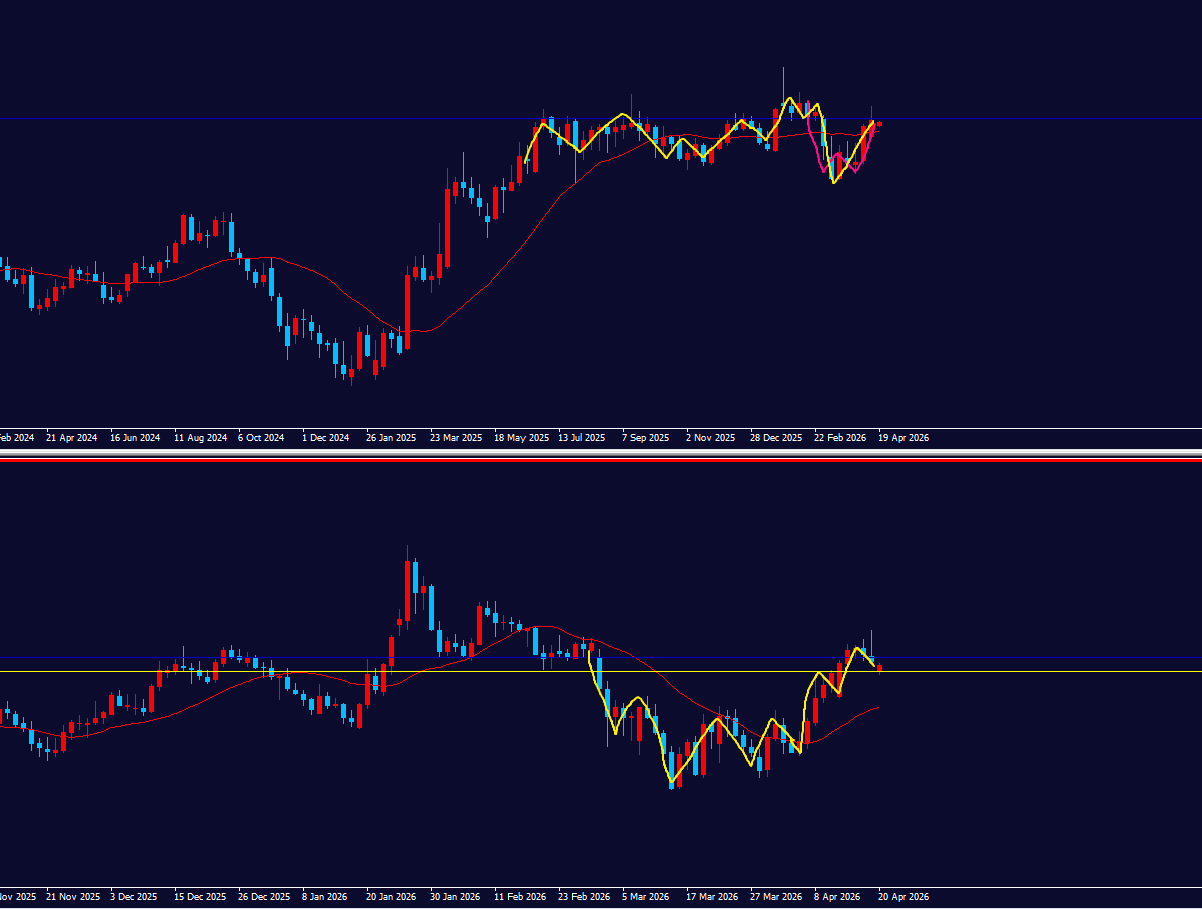The width and height of the screenshot is (1202, 909).
Task: Click the '22 Feb 2026' upper axis label
Action: coord(840,438)
